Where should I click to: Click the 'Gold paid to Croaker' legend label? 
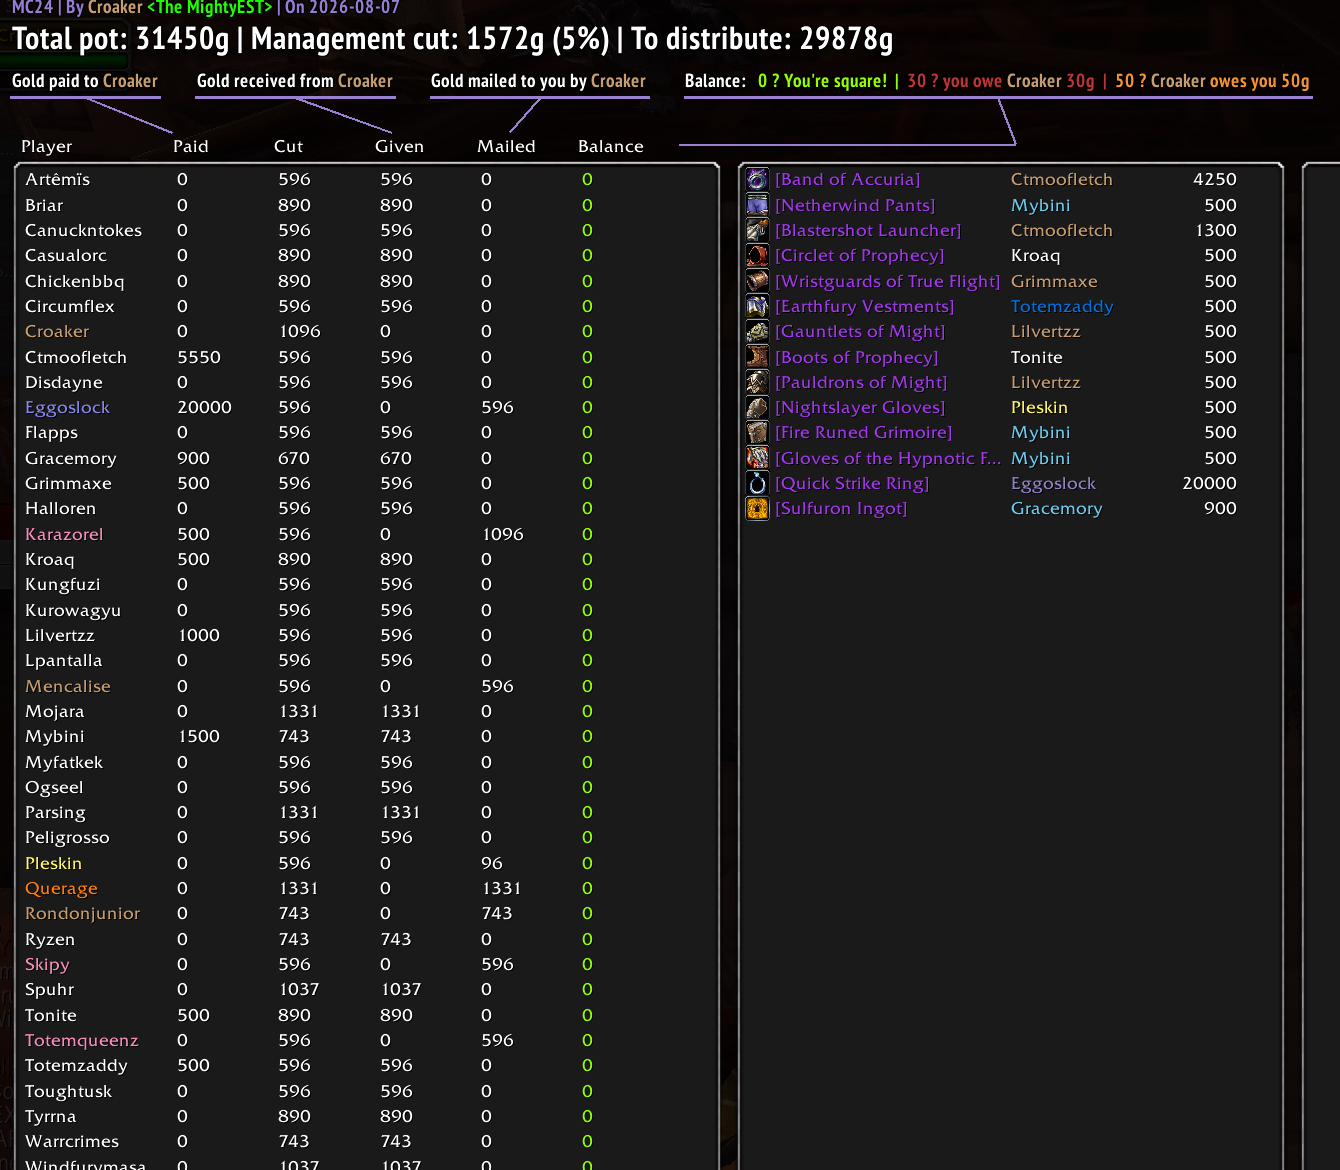[x=85, y=81]
